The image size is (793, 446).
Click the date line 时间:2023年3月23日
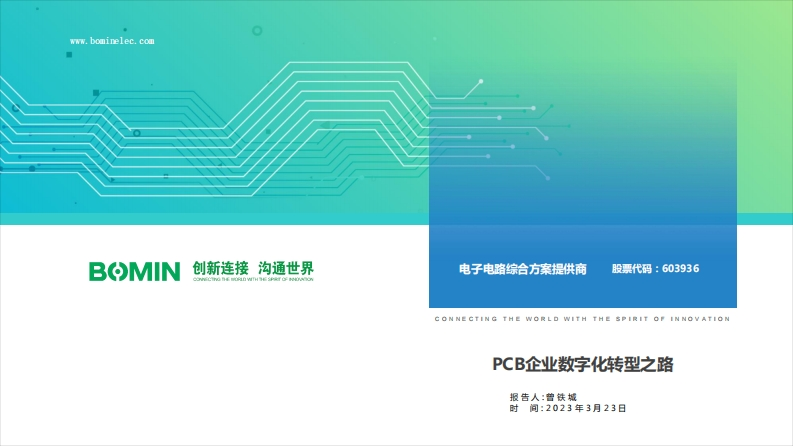click(x=568, y=408)
